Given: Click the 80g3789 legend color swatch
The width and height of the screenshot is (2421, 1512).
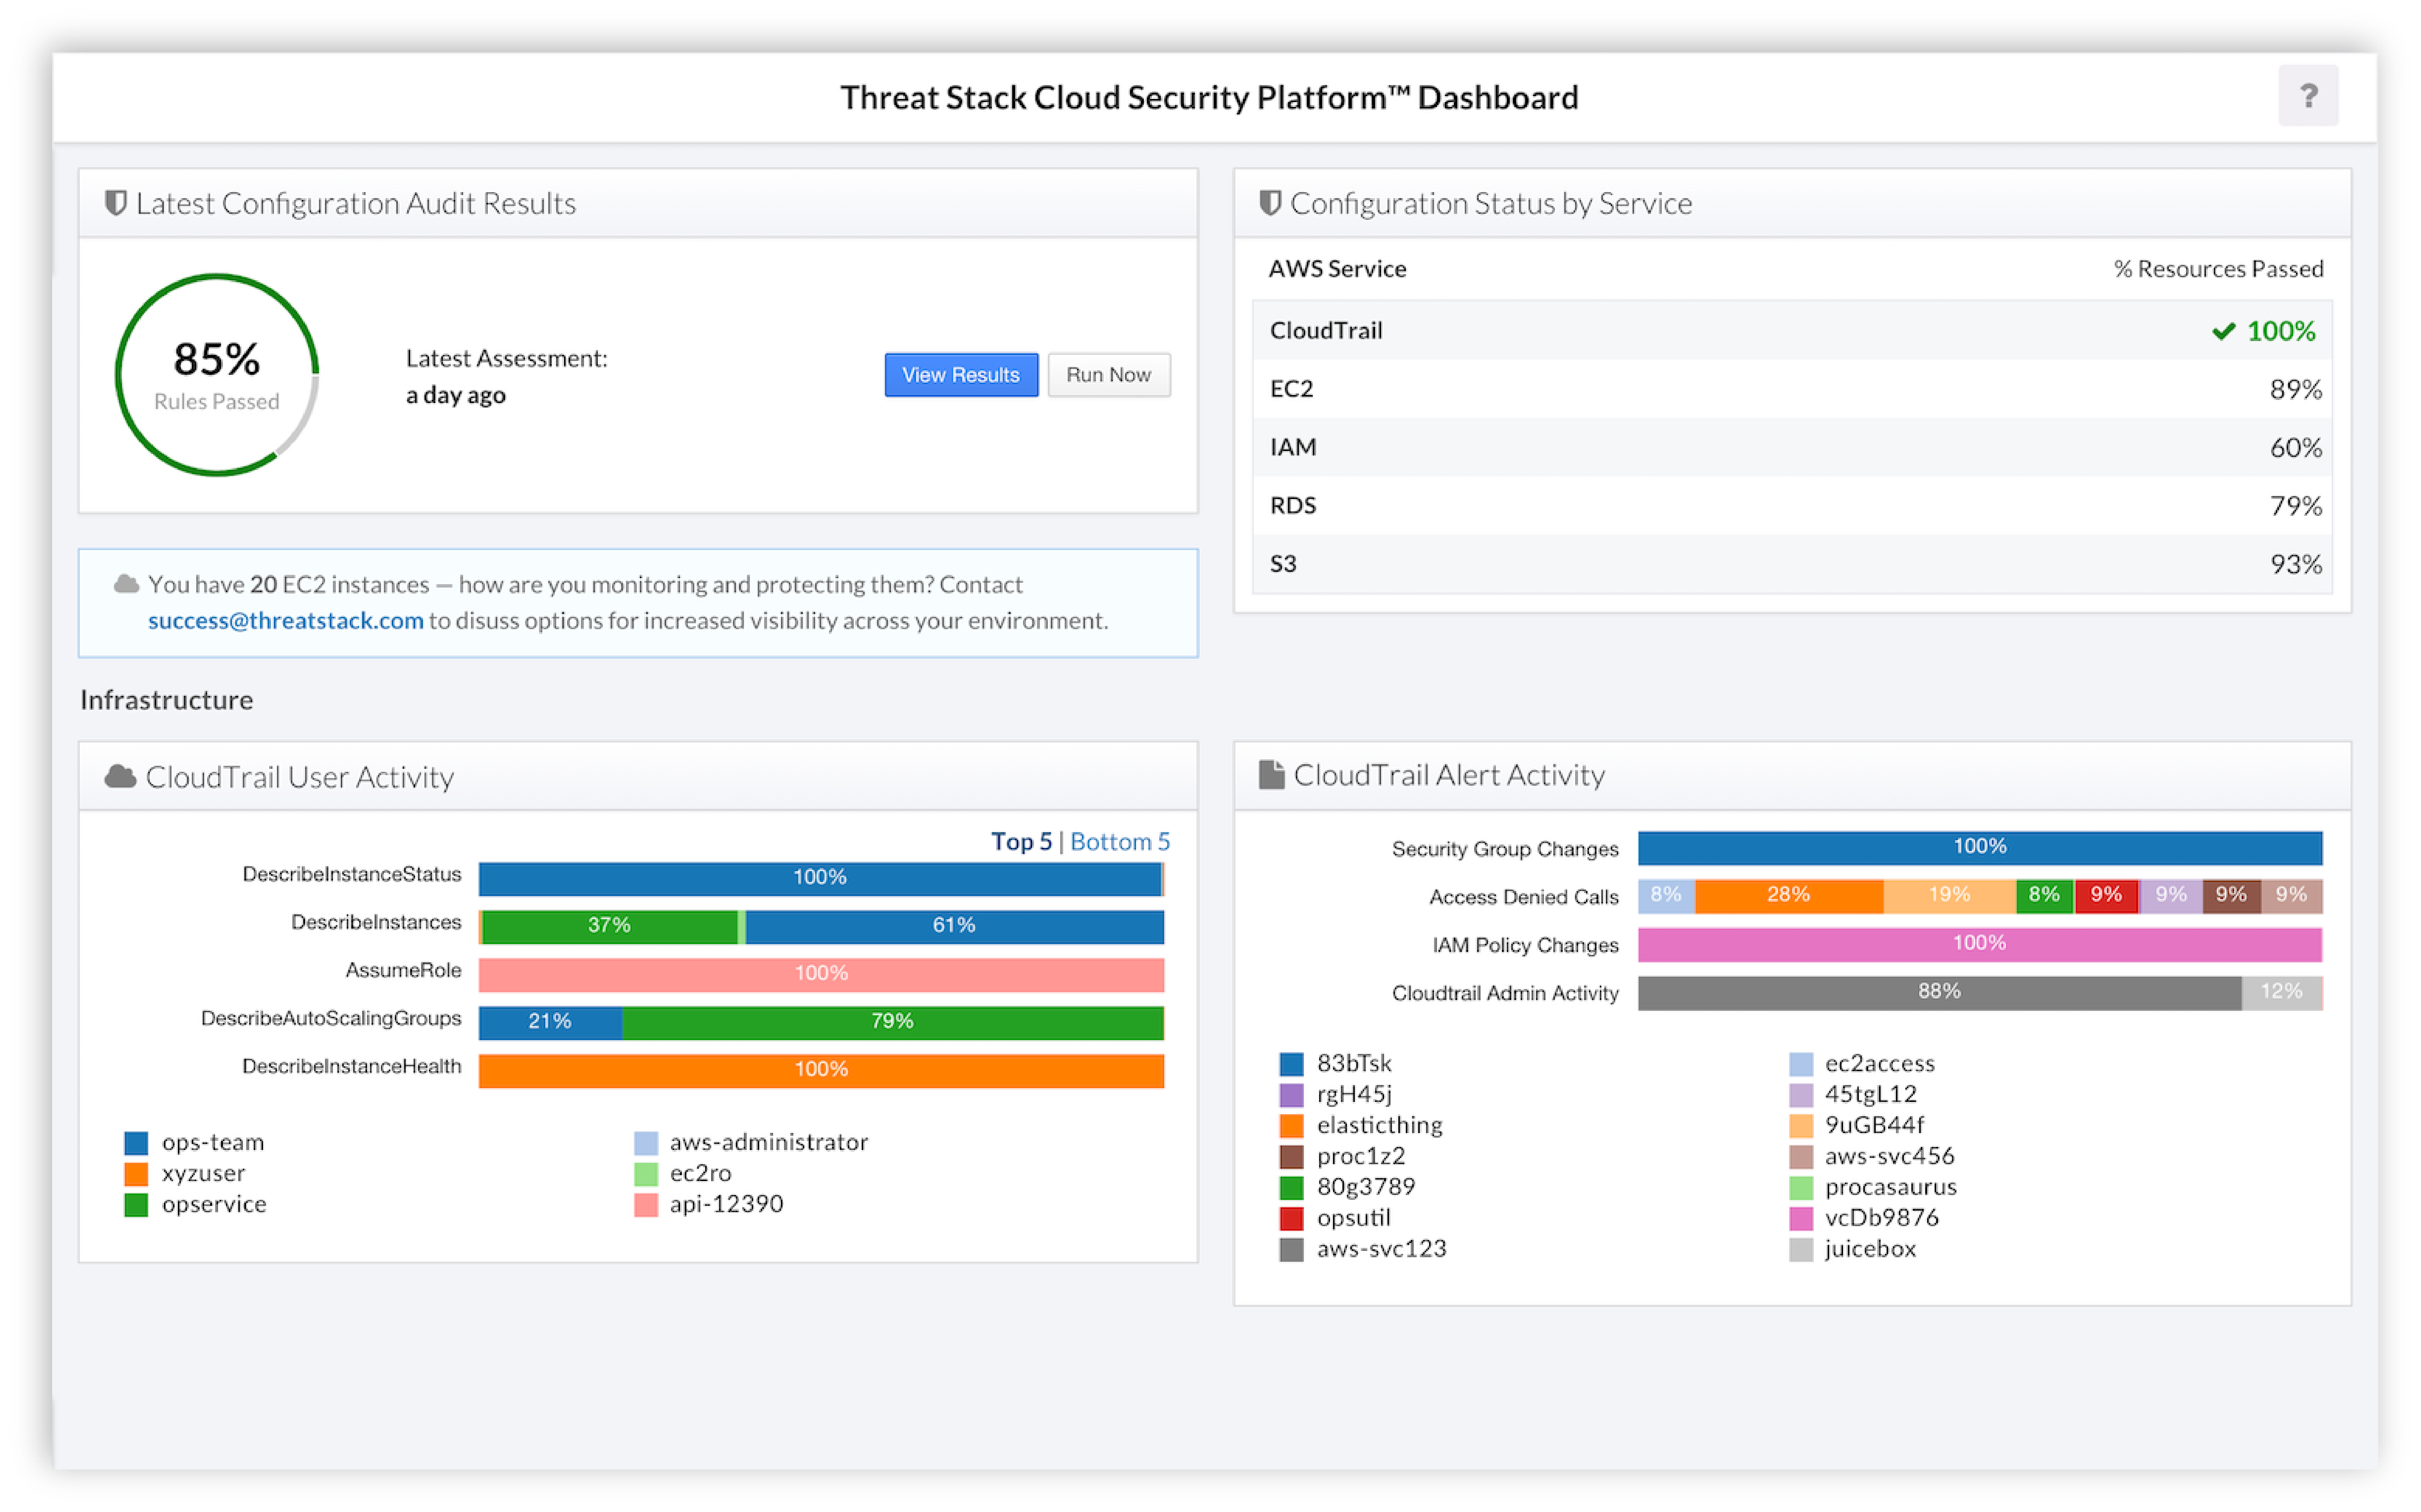Looking at the screenshot, I should coord(1291,1187).
